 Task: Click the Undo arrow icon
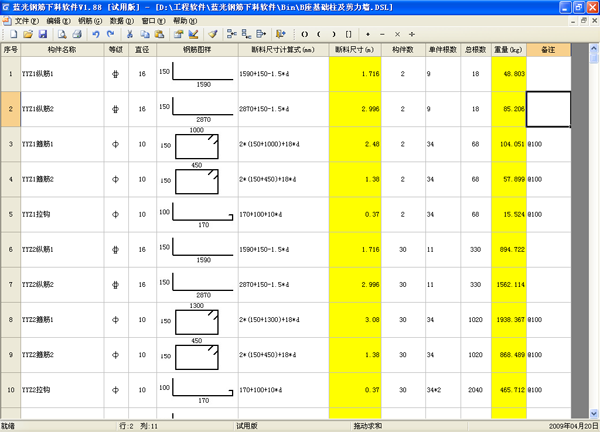[x=96, y=34]
